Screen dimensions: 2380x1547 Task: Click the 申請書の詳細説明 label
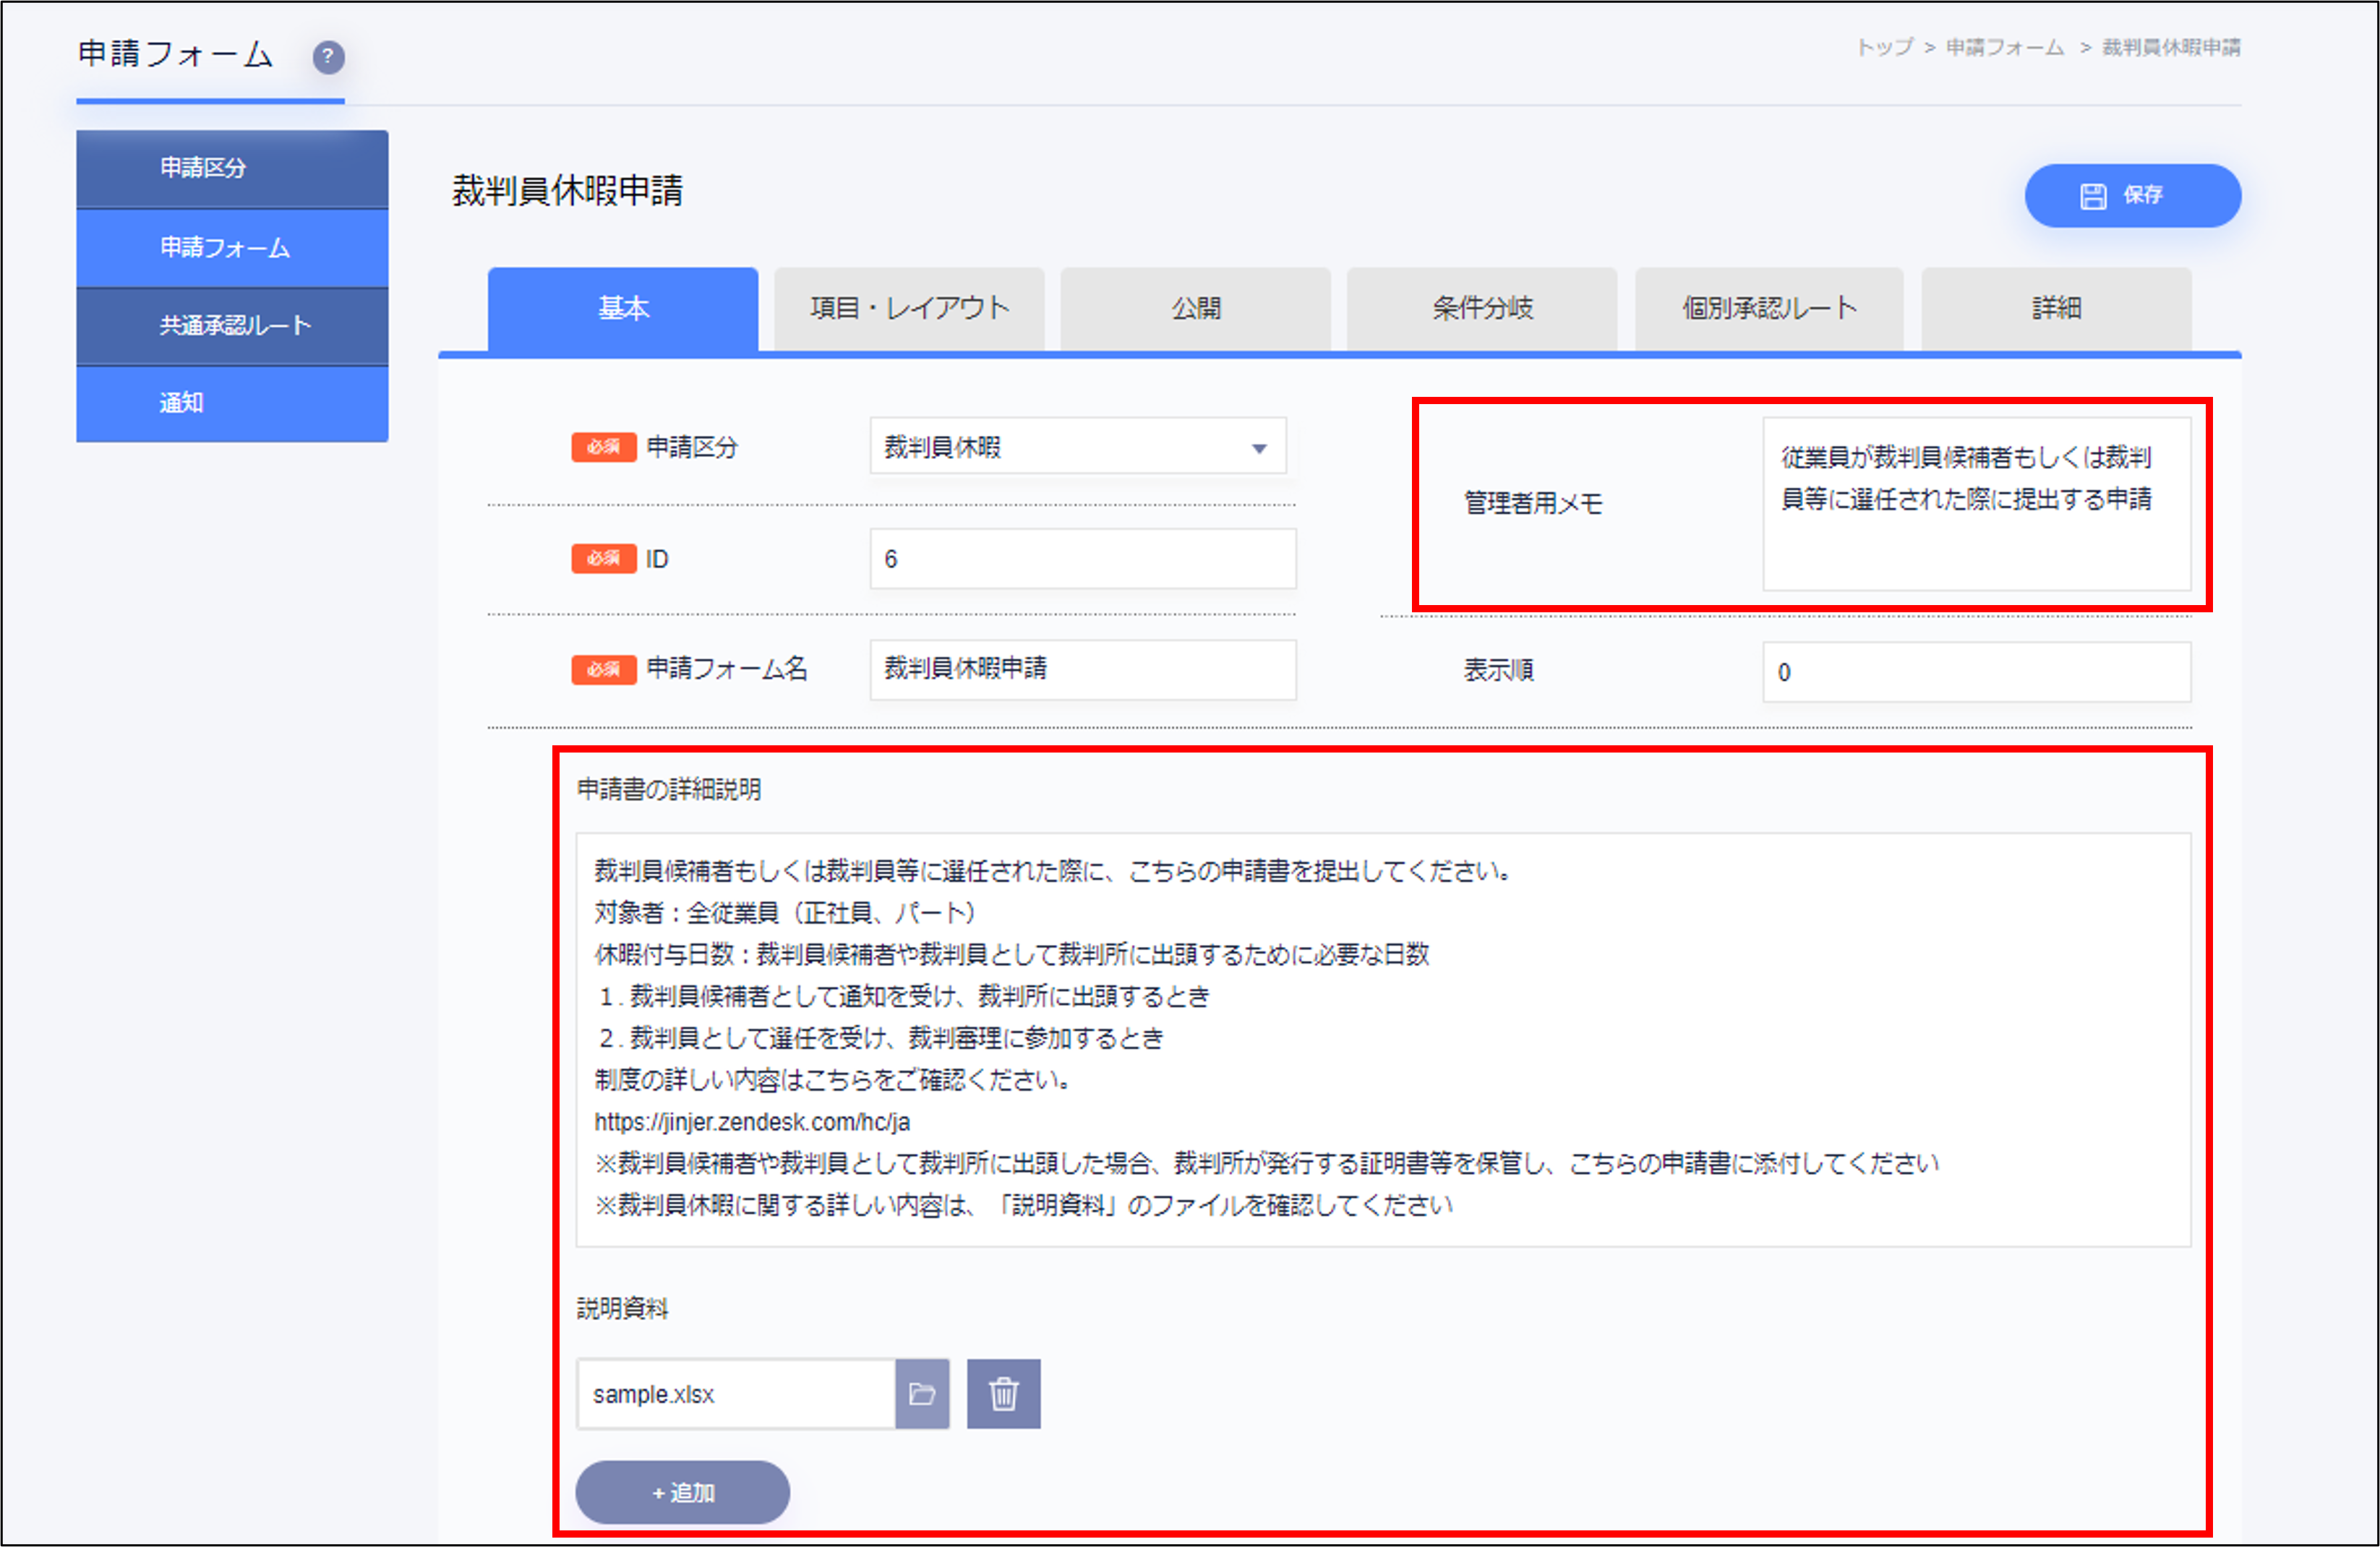click(668, 789)
